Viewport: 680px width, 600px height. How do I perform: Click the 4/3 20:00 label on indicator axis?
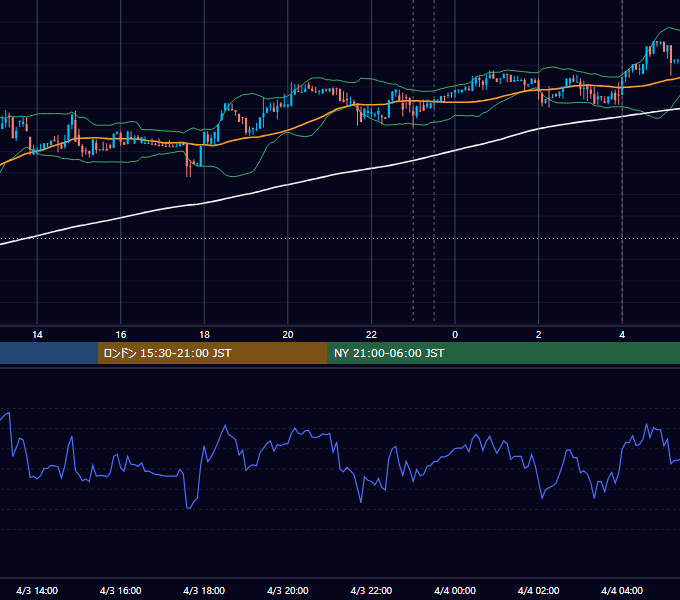tap(288, 590)
